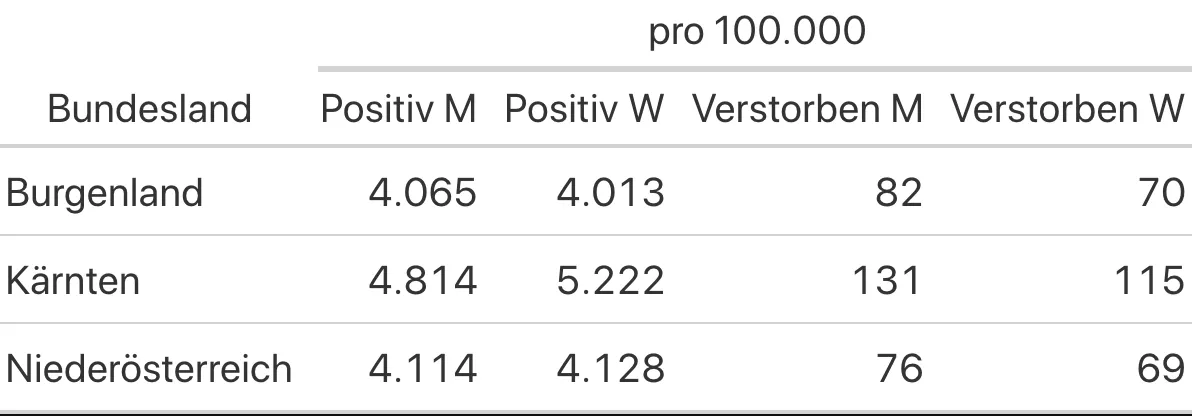Click the Positiv M column header
This screenshot has height=416, width=1192.
click(398, 109)
